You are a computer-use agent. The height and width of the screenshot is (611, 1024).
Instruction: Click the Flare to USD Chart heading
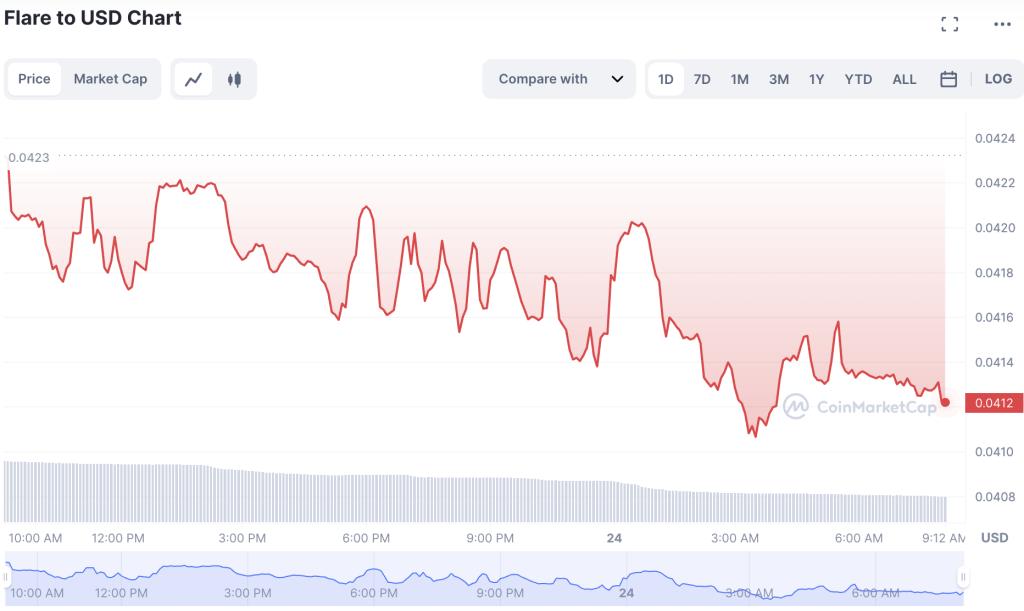(93, 18)
